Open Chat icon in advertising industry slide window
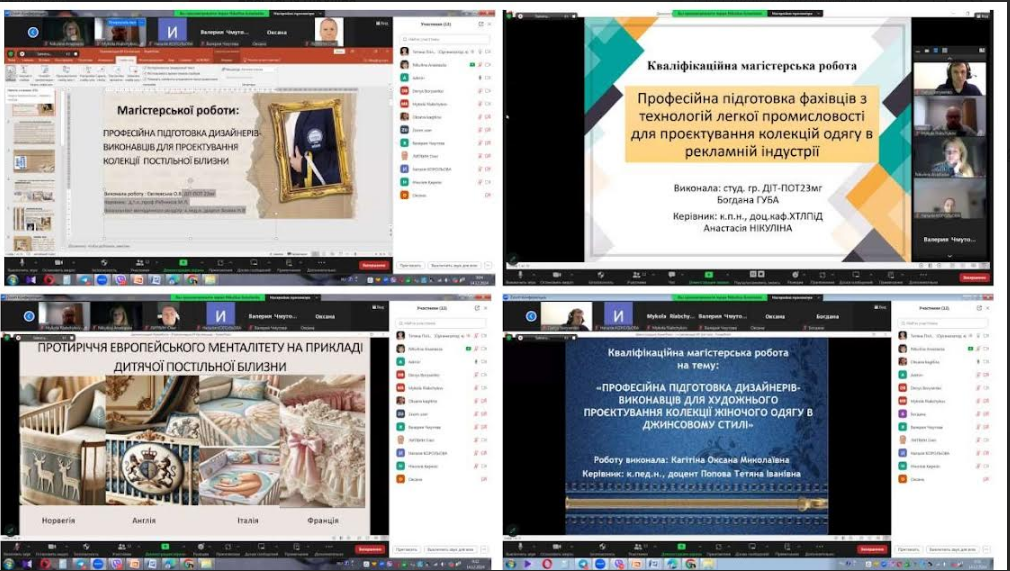 pos(672,275)
